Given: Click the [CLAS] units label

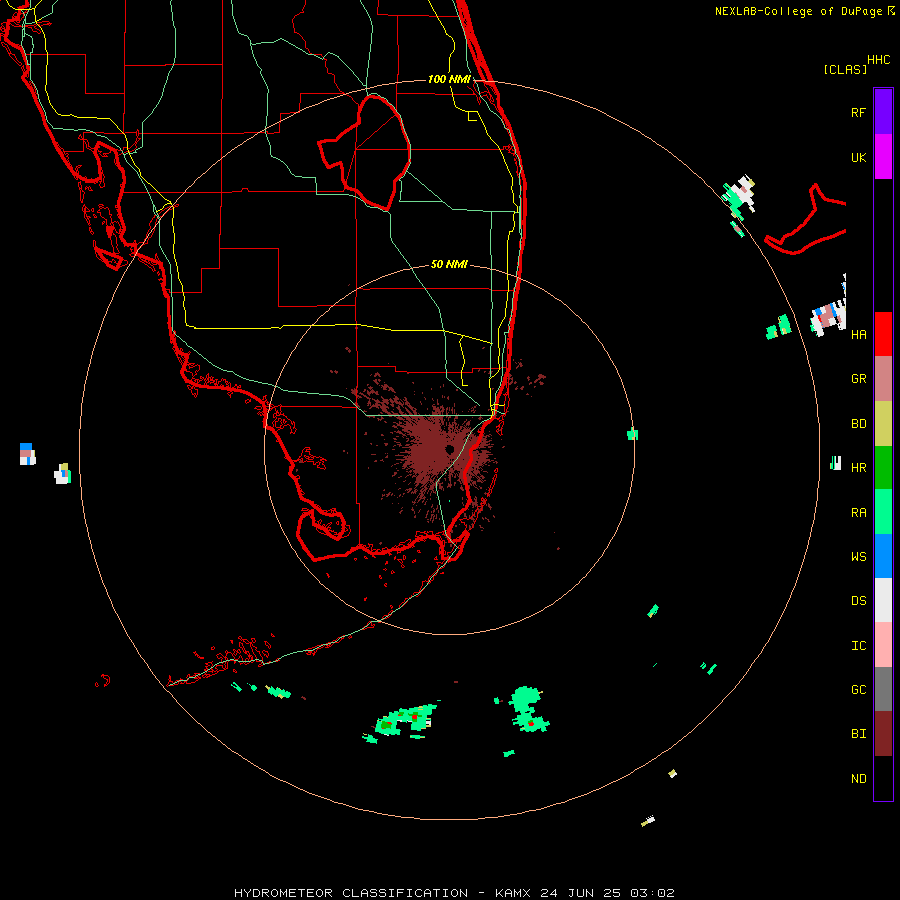Looking at the screenshot, I should tap(845, 70).
